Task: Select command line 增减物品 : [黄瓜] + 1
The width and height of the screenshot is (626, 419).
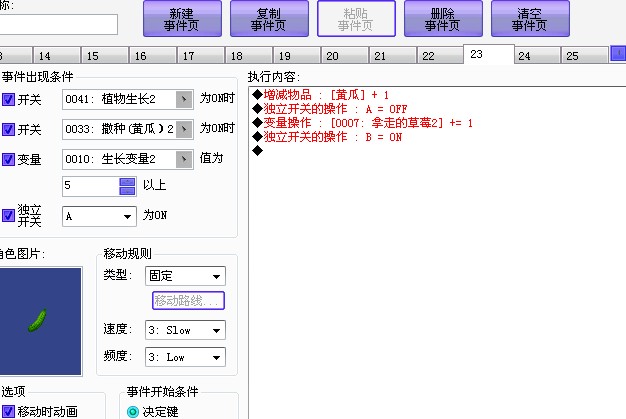Action: coord(320,95)
